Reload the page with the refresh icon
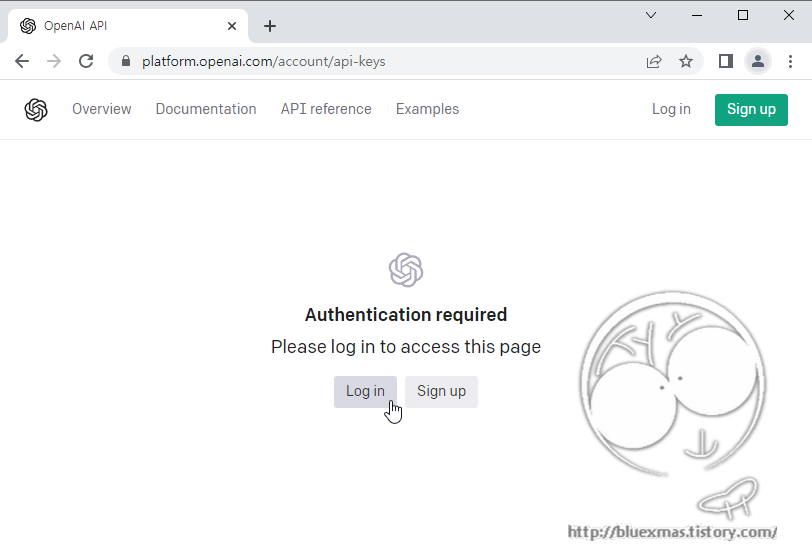Screen dimensions: 812x558 pos(86,61)
